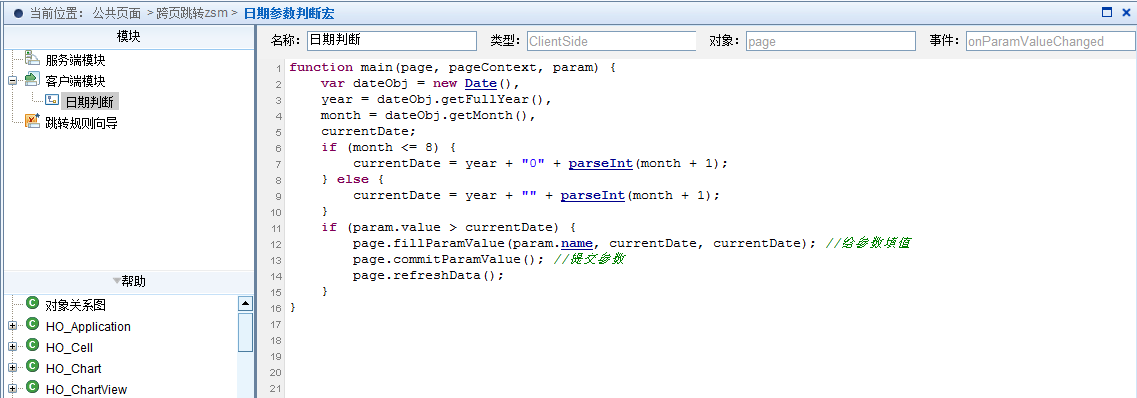Expand the HO_ChartView node
Image resolution: width=1137 pixels, height=398 pixels.
tap(12, 389)
